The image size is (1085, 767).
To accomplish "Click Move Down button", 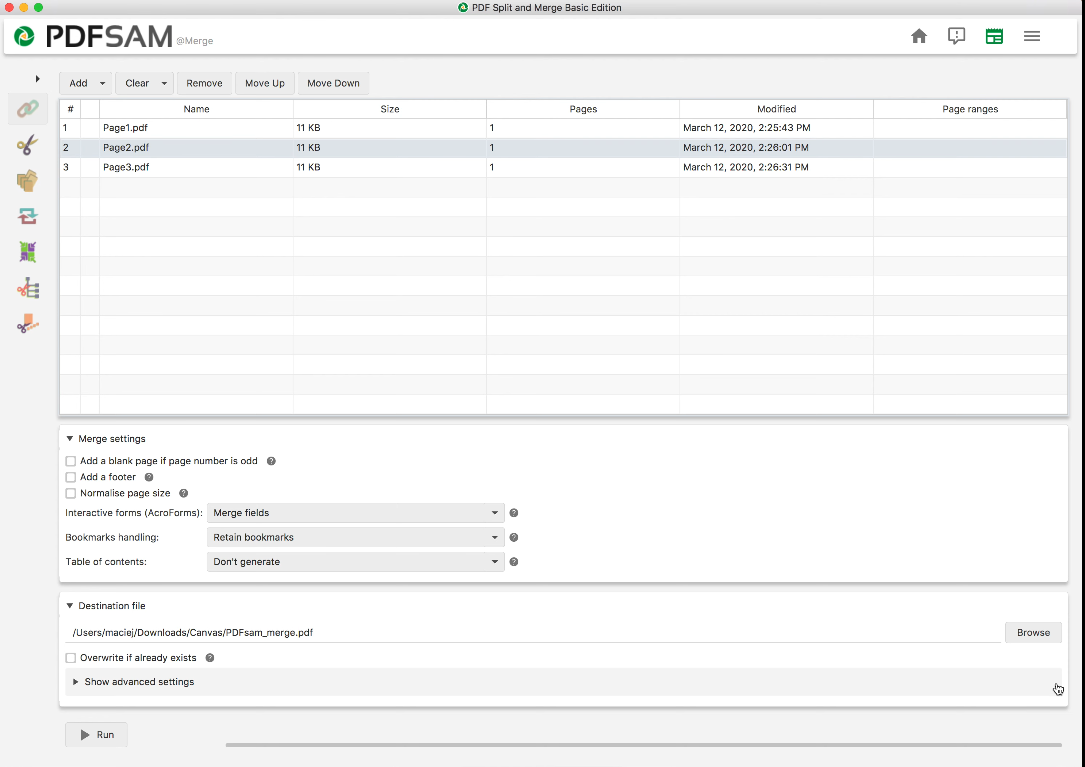I will pos(334,83).
